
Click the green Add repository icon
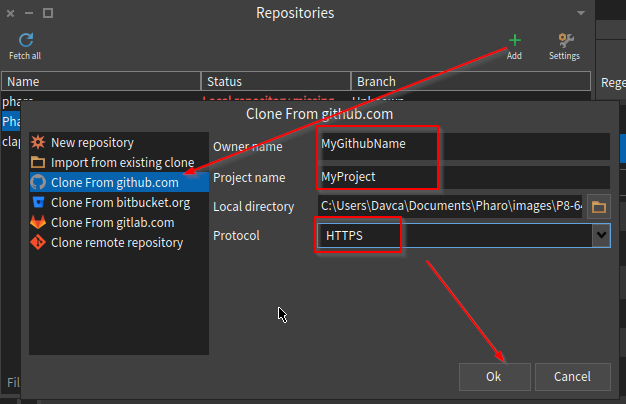(514, 41)
